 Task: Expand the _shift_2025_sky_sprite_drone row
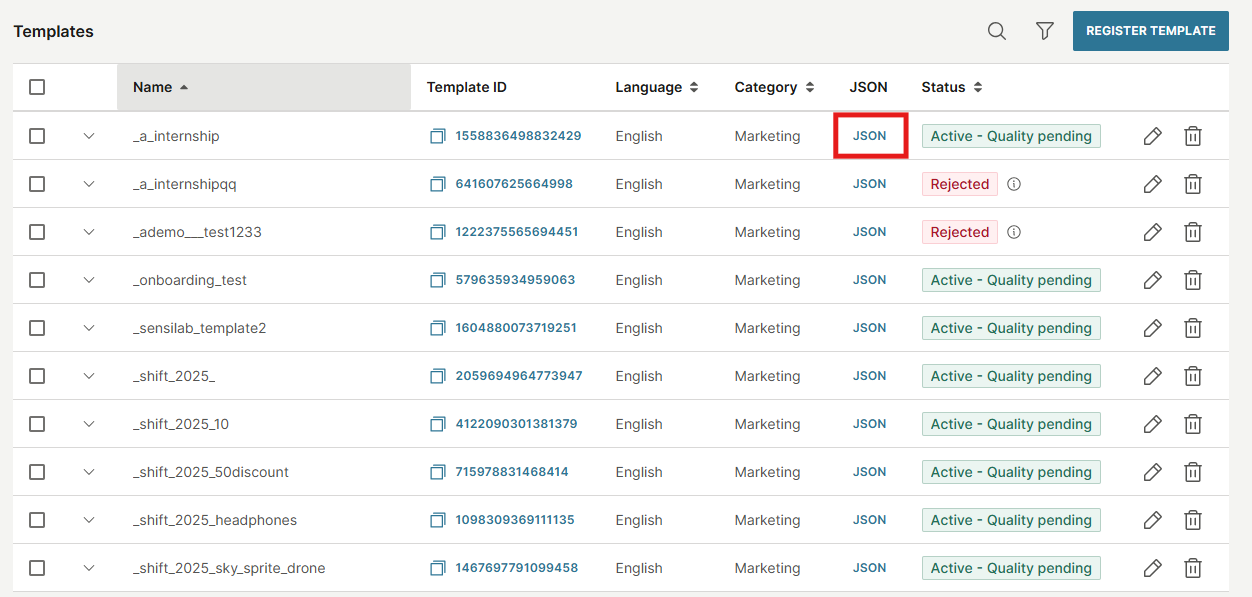tap(89, 568)
